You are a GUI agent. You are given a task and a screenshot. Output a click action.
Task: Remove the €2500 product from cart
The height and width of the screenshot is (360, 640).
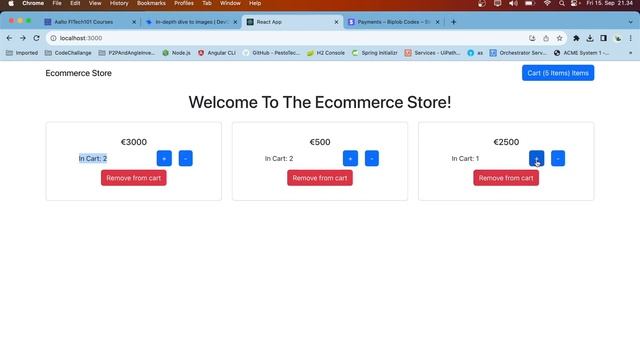click(x=506, y=178)
